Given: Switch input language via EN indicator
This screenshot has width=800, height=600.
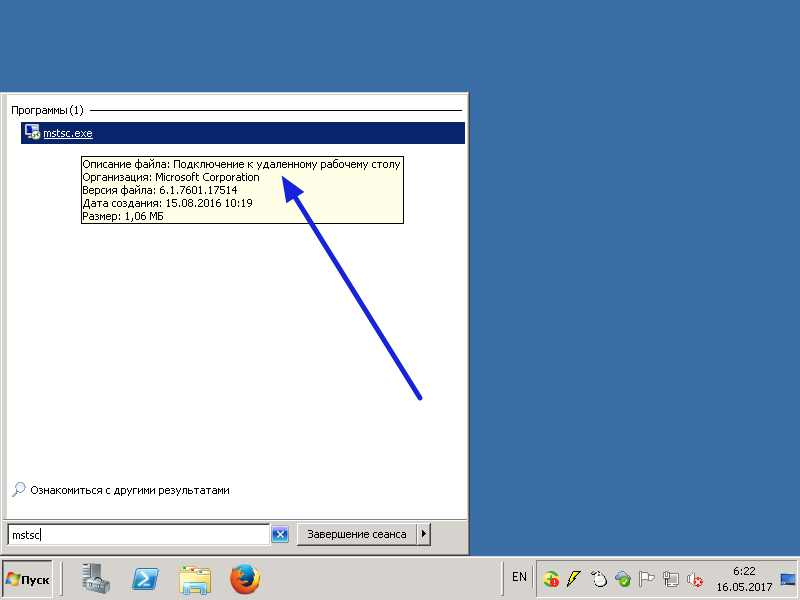Looking at the screenshot, I should pos(519,577).
